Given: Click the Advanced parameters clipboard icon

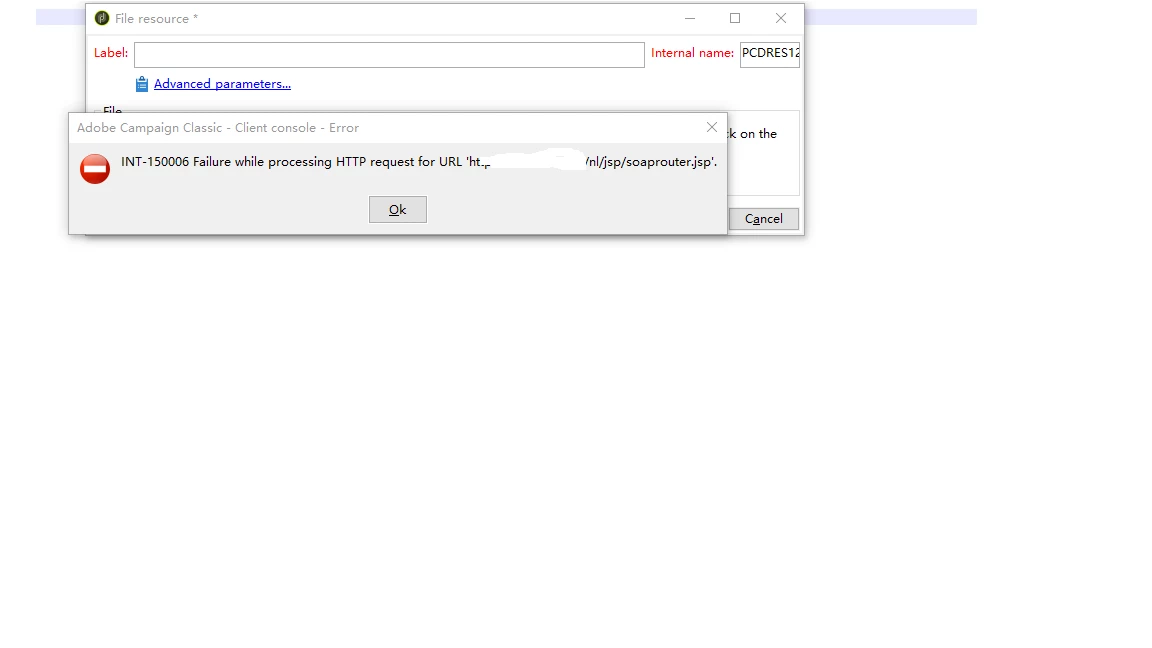Looking at the screenshot, I should [142, 84].
